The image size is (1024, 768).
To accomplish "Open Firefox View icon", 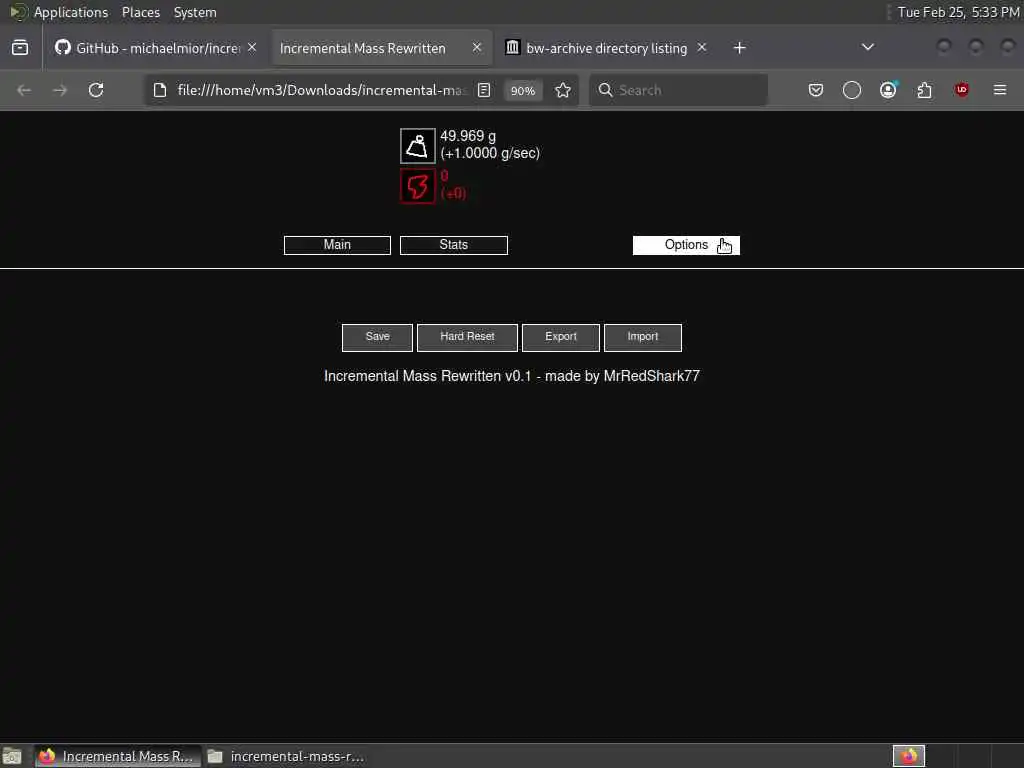I will point(20,48).
